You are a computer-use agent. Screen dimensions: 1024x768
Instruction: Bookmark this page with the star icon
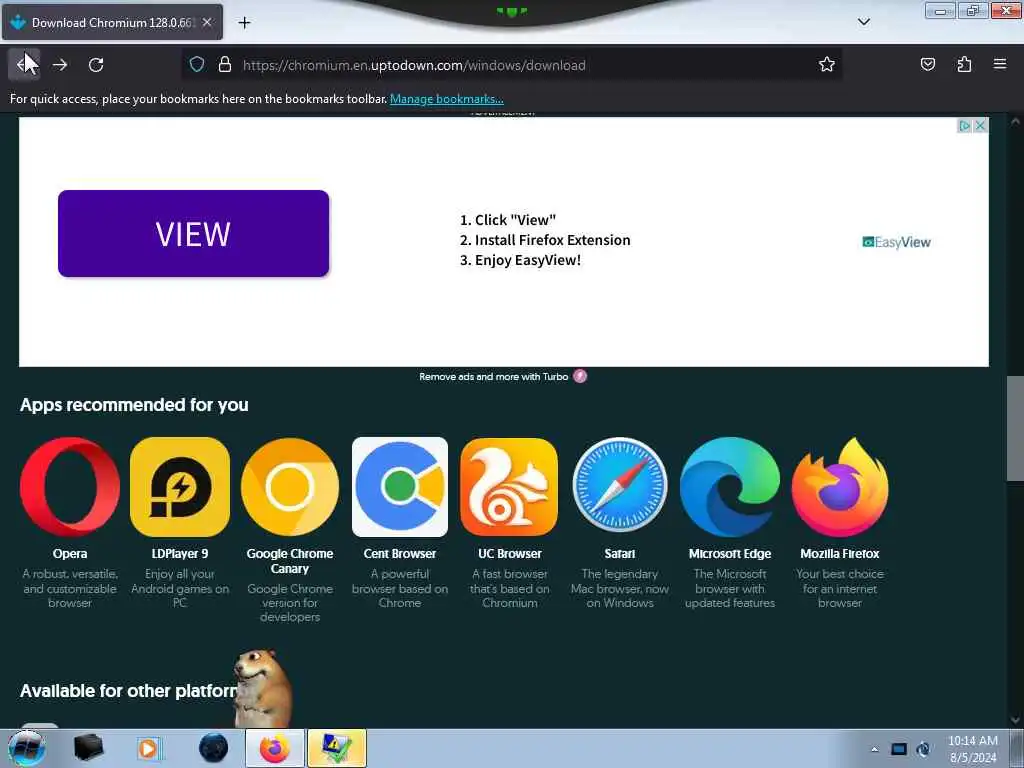pyautogui.click(x=827, y=64)
